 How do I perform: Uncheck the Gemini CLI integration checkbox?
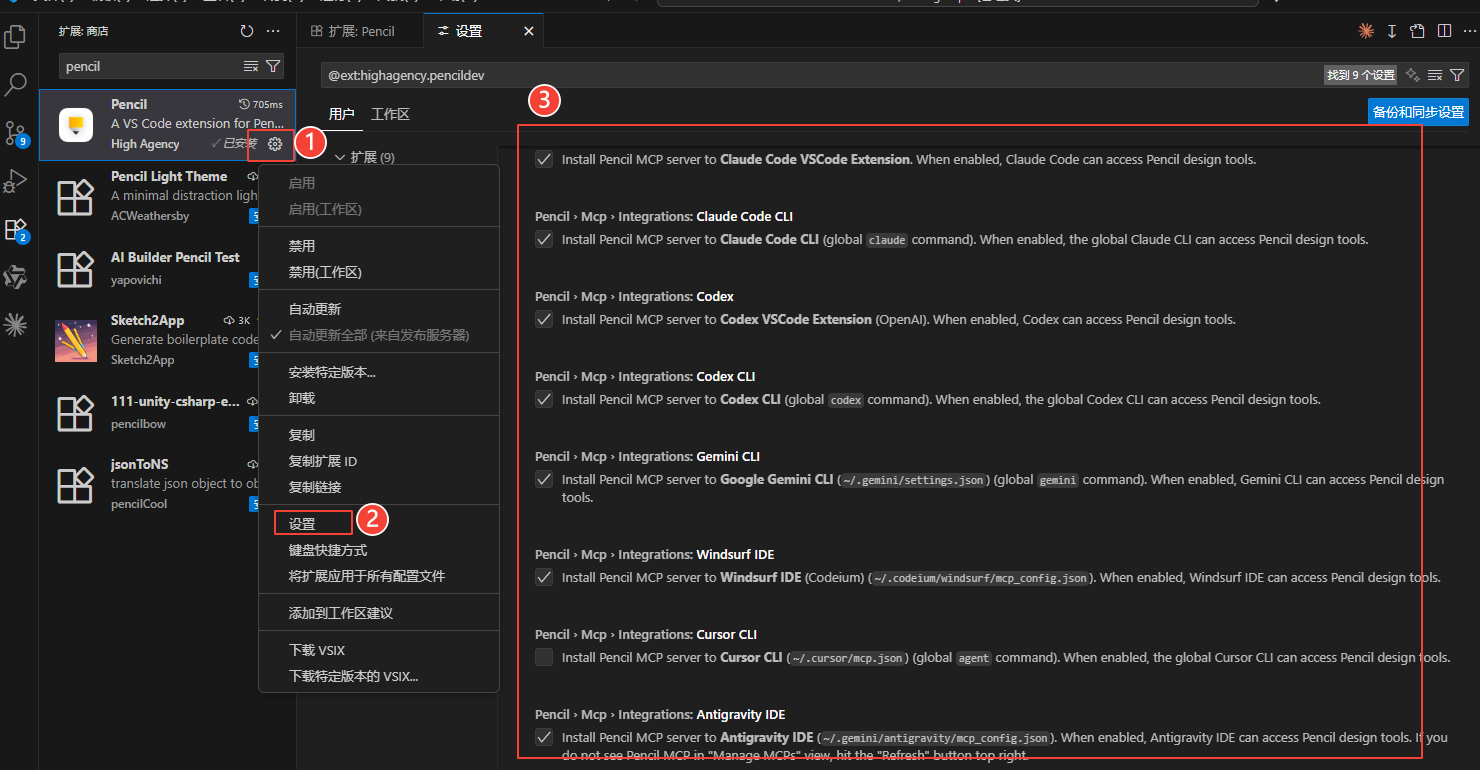click(x=544, y=479)
